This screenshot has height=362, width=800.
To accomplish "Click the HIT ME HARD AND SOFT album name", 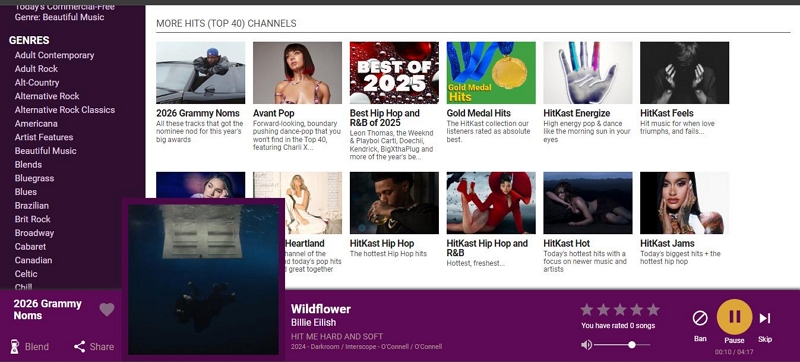I will pos(337,337).
